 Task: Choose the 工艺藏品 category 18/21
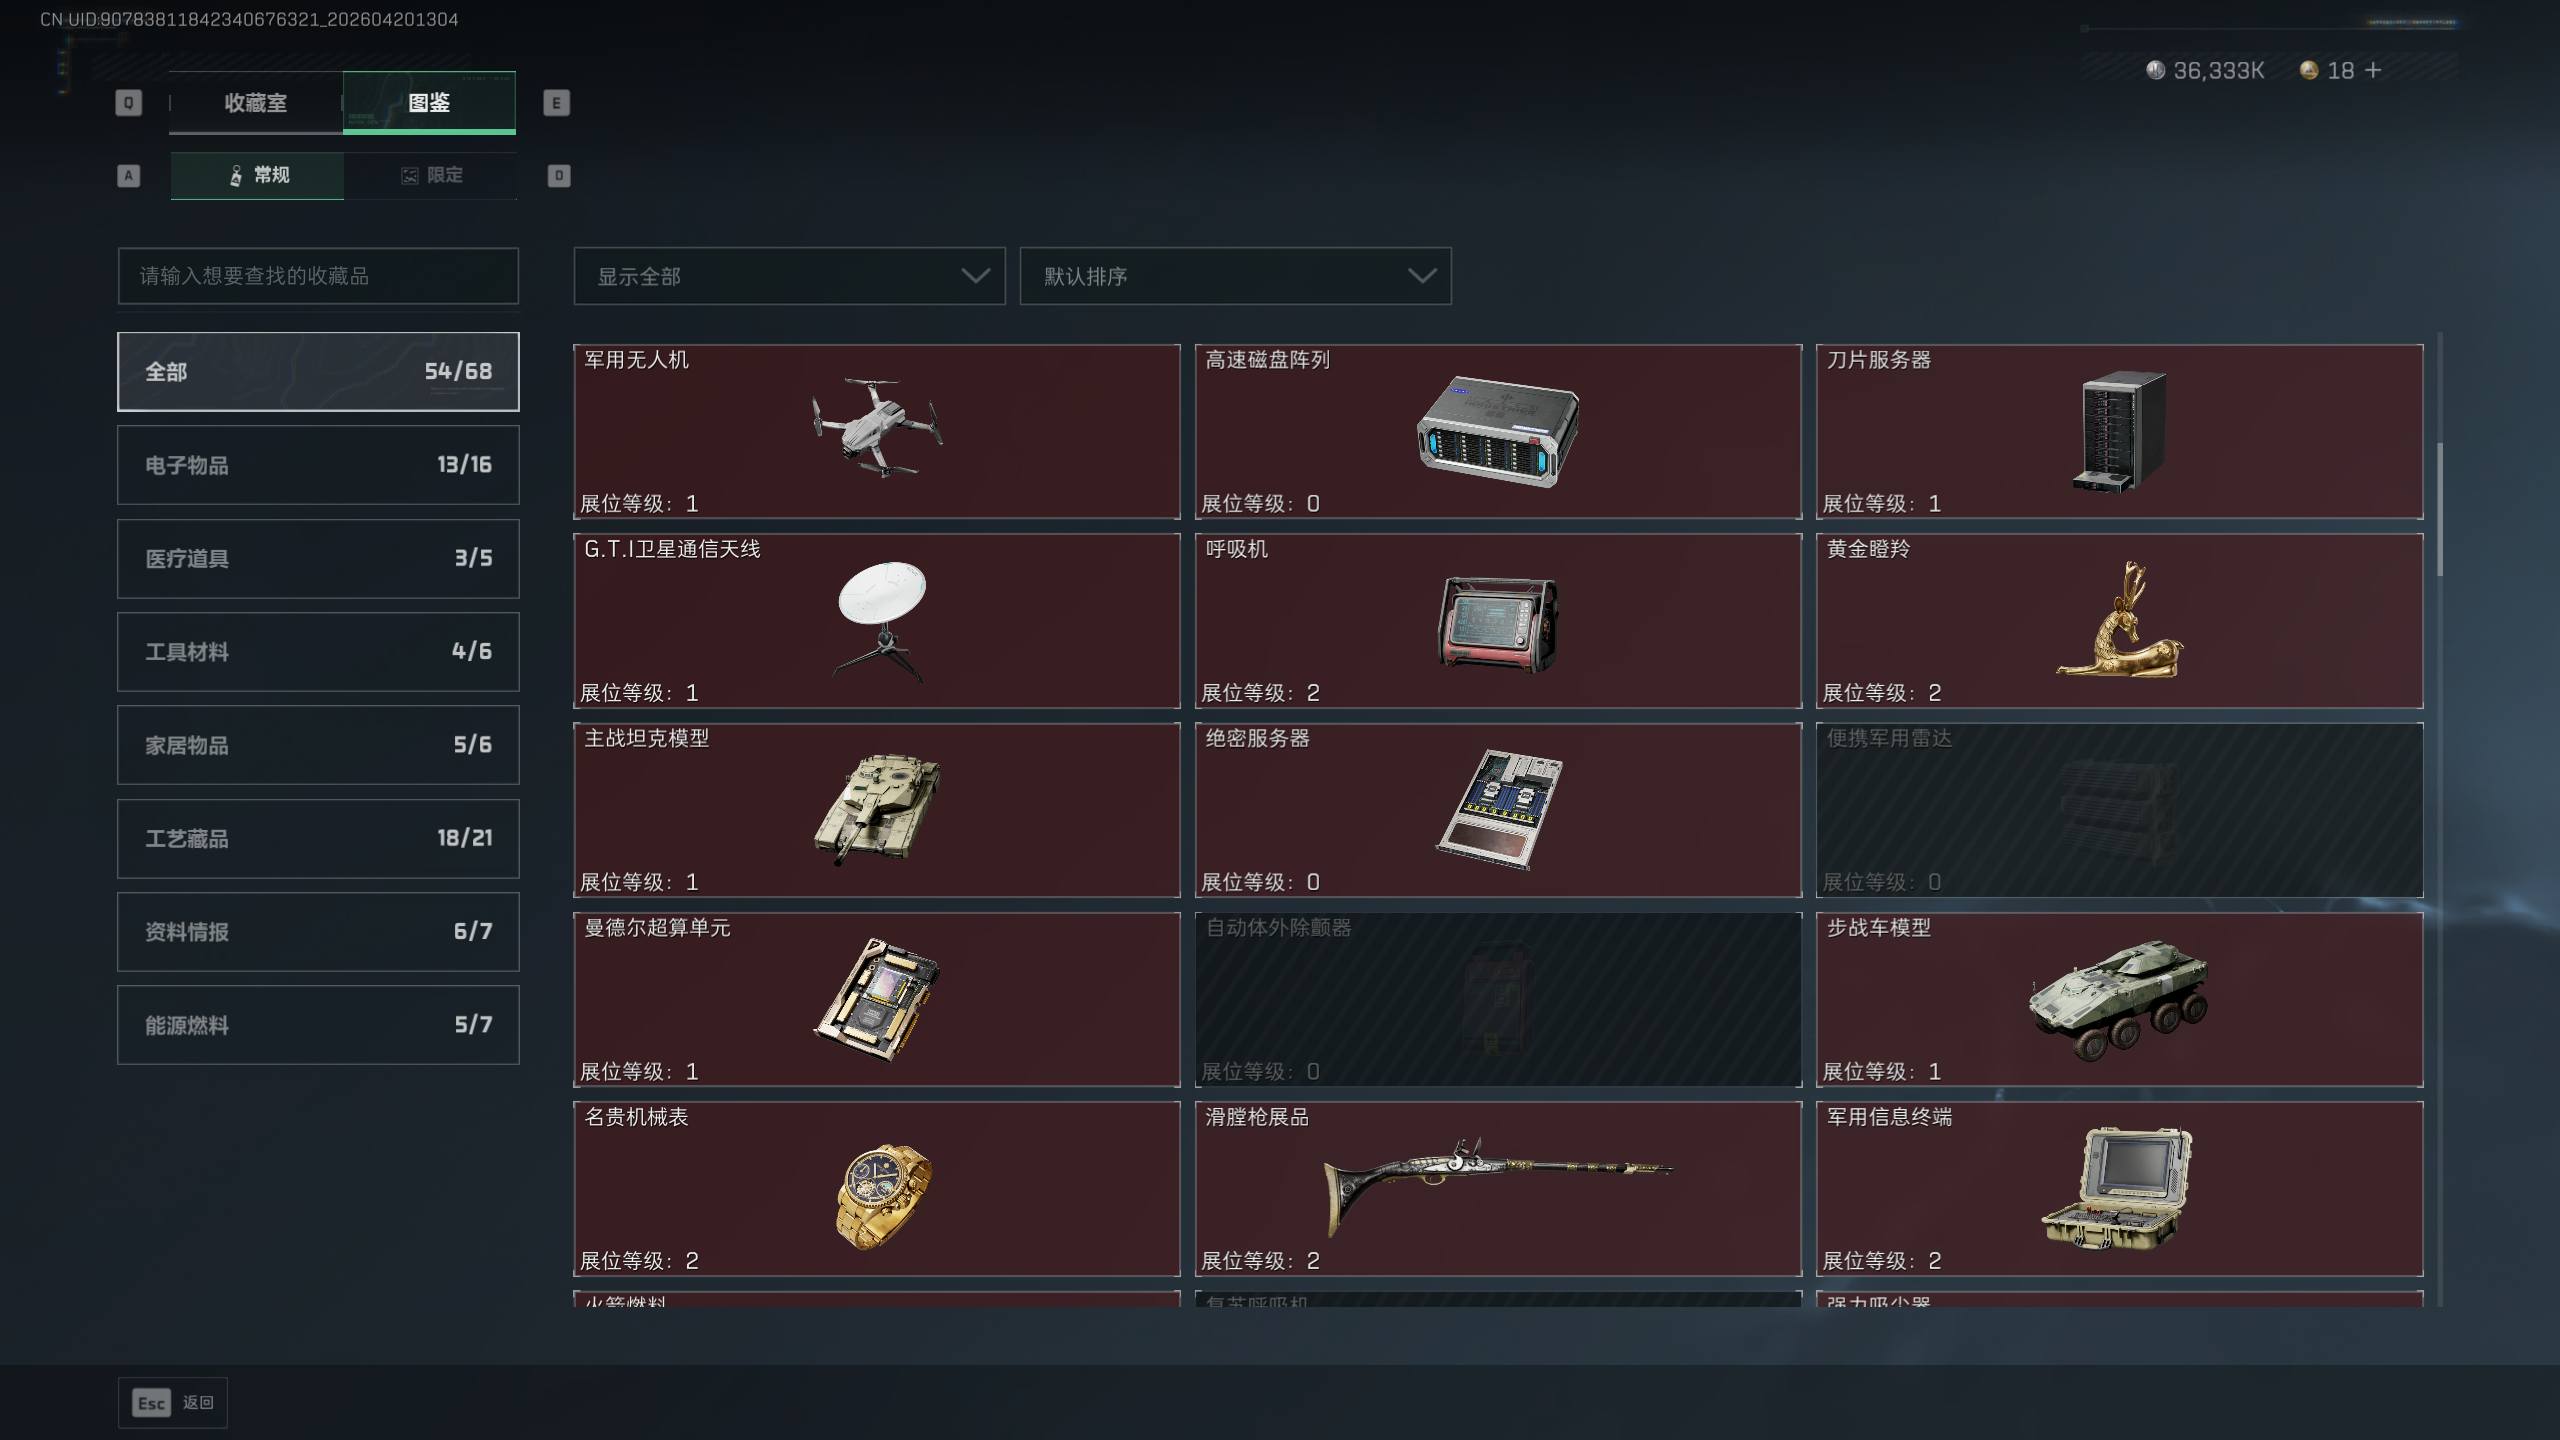pos(318,838)
